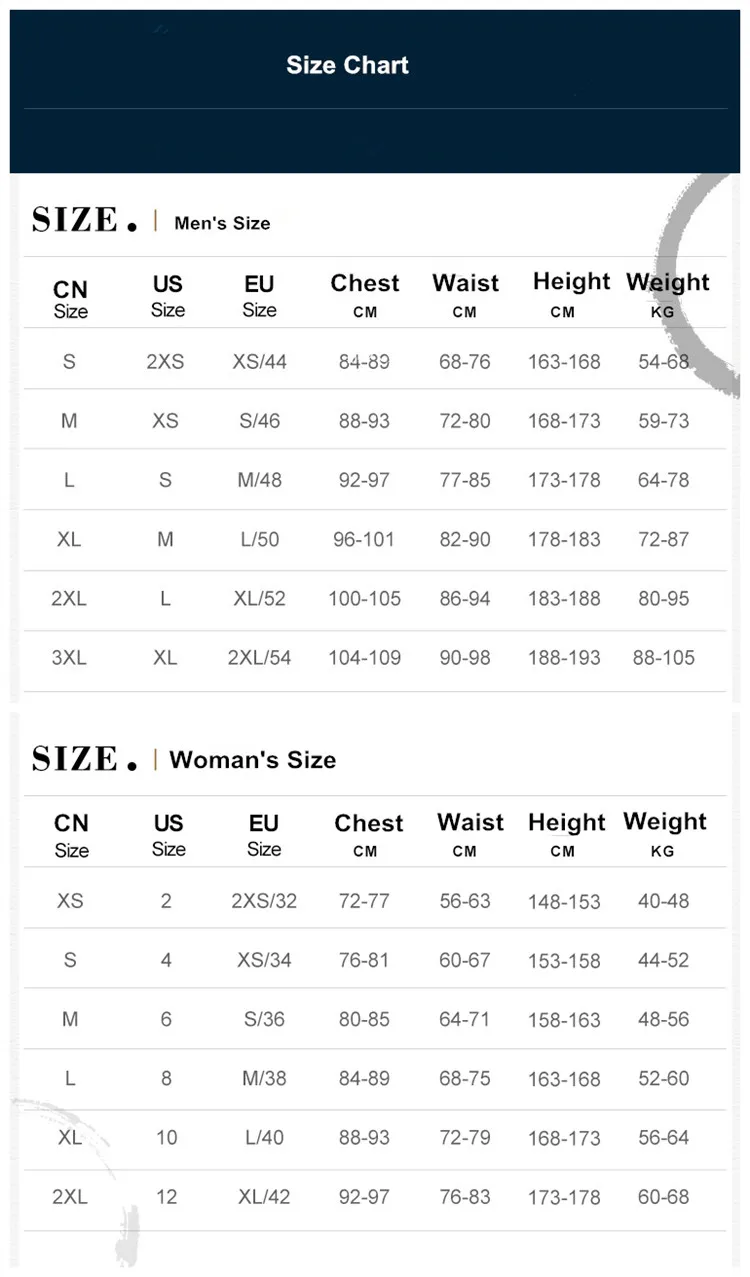The image size is (750, 1277).
Task: Click the Woman's Size heading
Action: coord(252,760)
